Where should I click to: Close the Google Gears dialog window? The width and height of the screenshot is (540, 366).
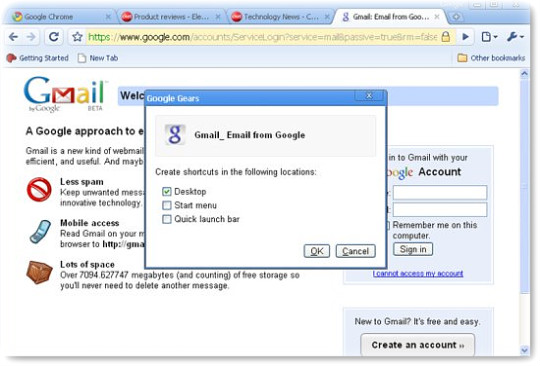pyautogui.click(x=369, y=96)
